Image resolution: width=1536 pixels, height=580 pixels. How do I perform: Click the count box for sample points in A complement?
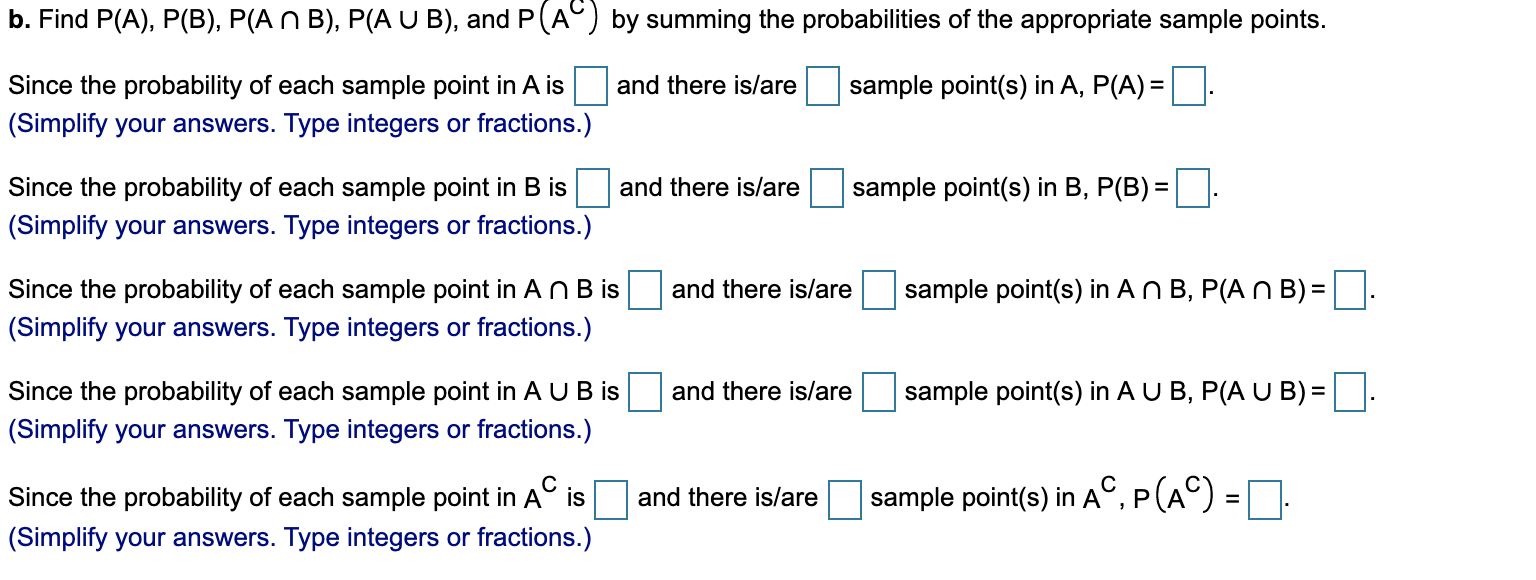845,501
